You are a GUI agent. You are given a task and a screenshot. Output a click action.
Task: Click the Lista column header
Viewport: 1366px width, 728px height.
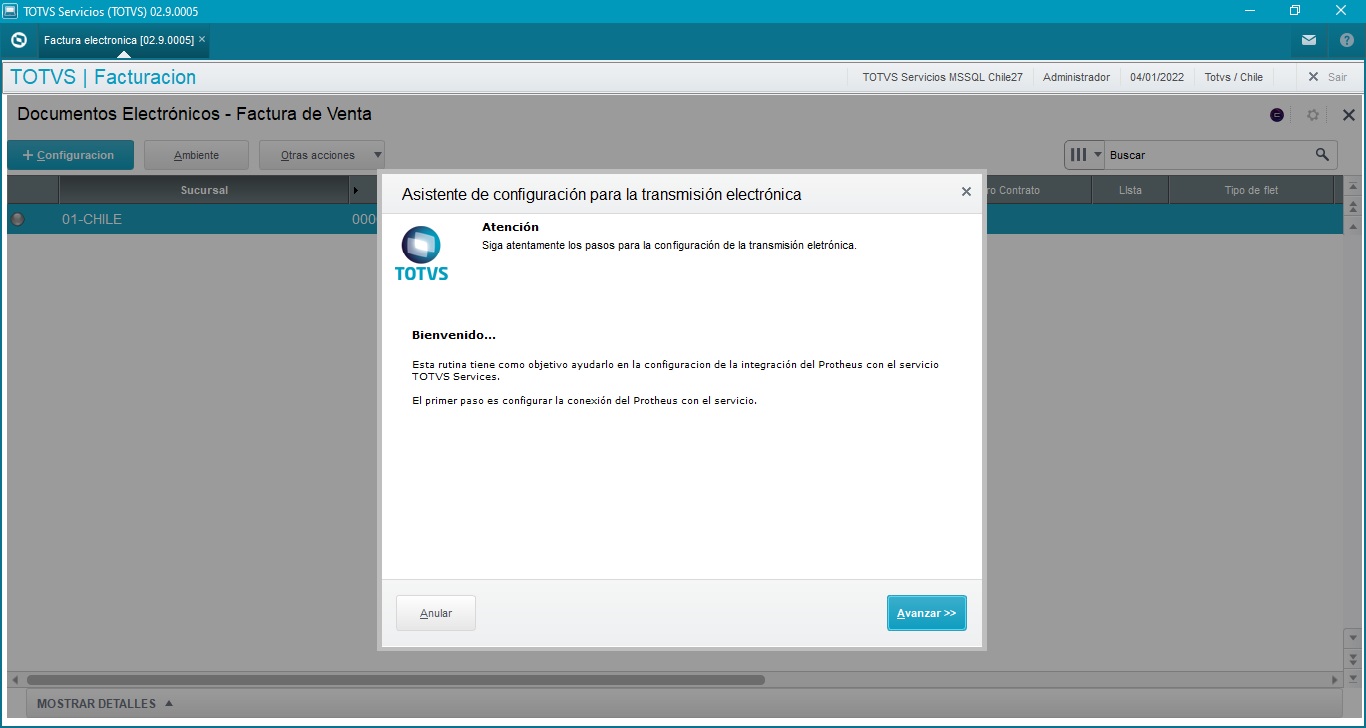point(1130,190)
